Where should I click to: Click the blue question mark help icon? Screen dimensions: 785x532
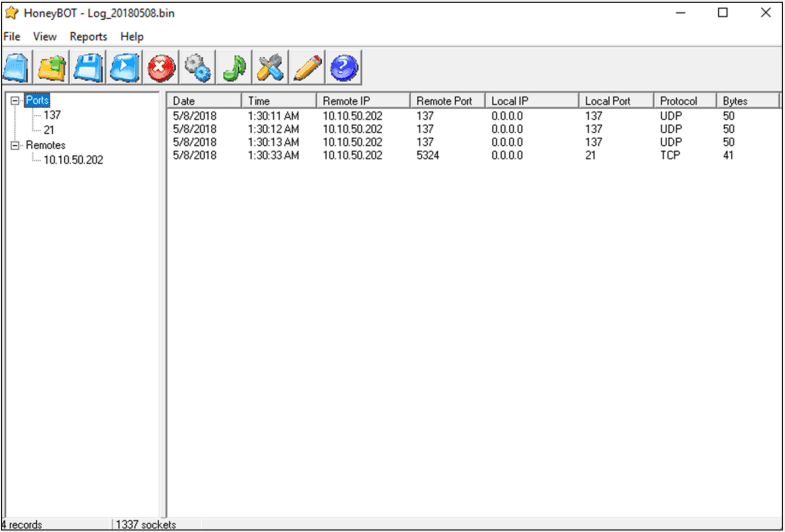pos(344,68)
